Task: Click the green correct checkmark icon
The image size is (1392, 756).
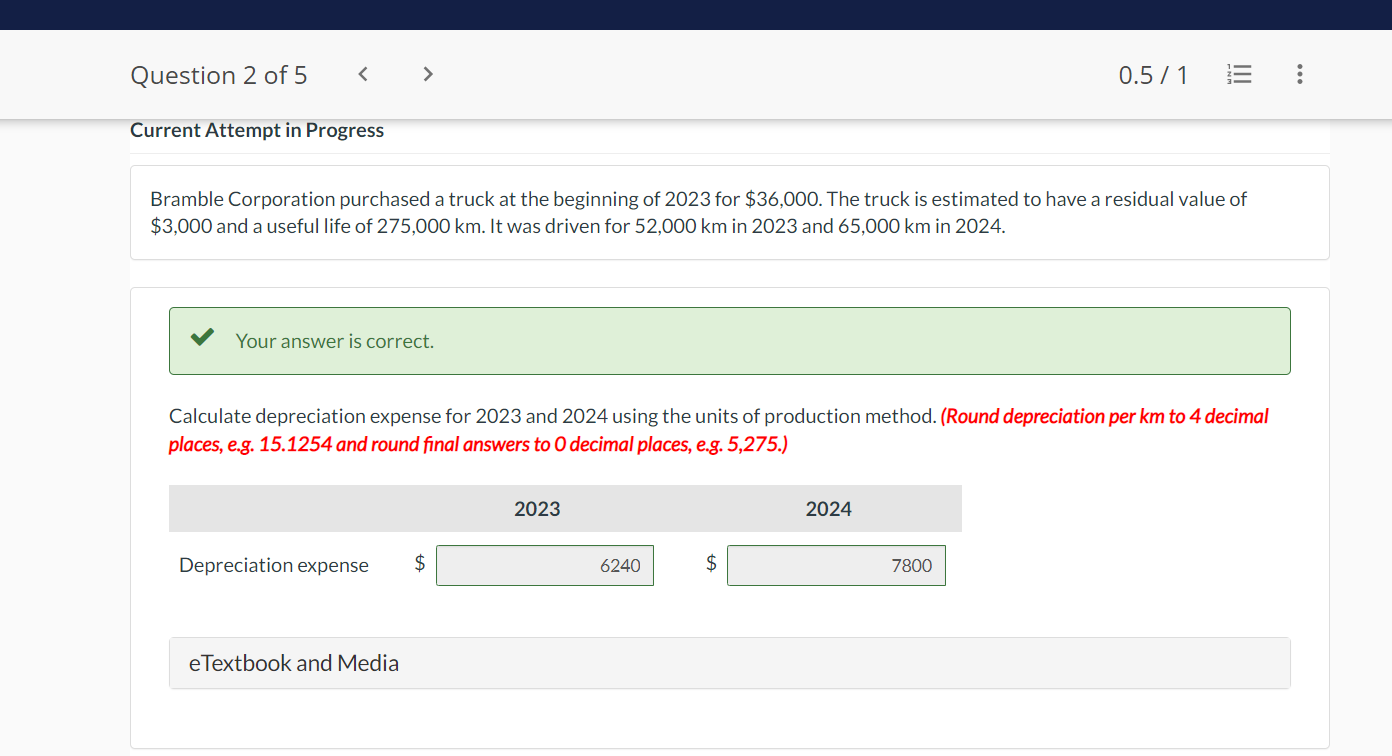Action: click(x=203, y=338)
